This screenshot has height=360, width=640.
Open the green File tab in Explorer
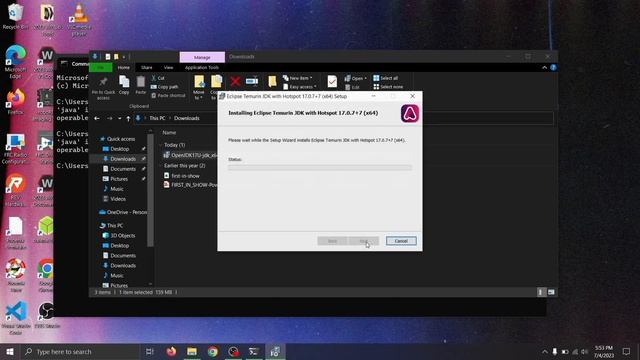[100, 67]
